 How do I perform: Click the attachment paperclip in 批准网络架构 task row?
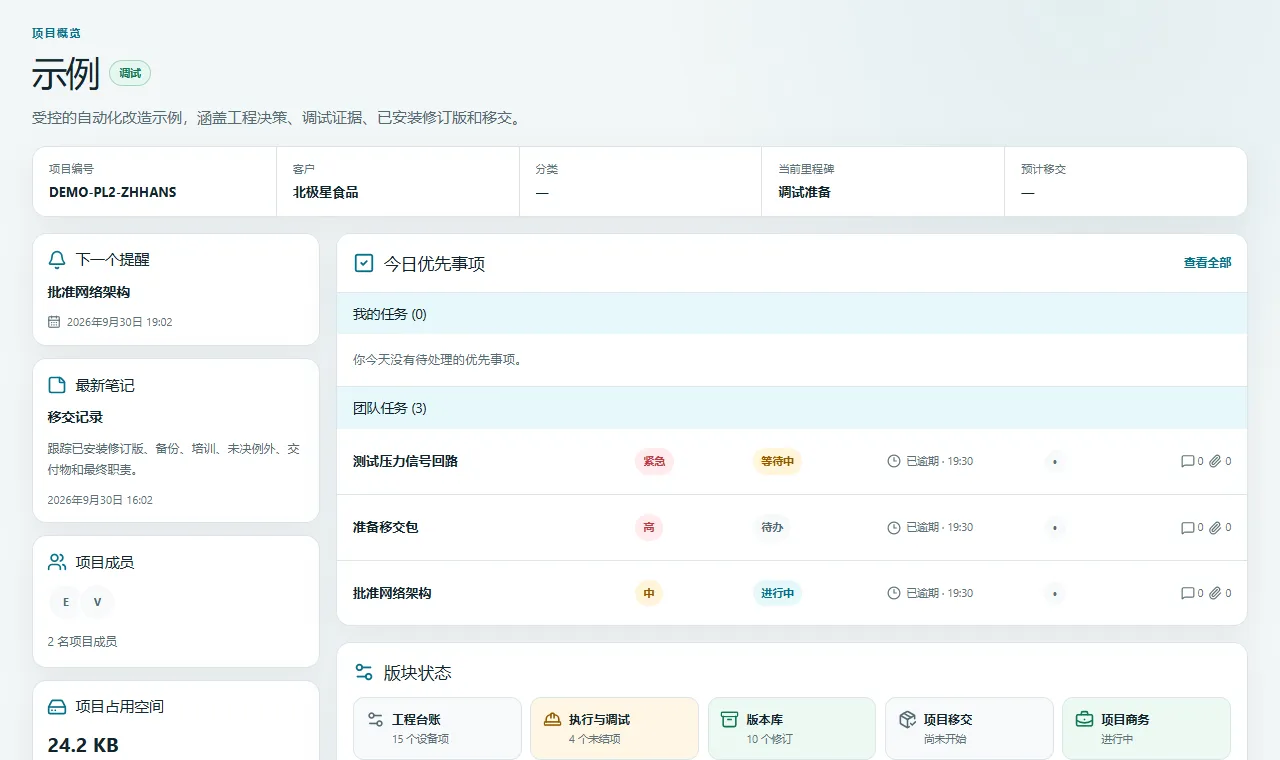(1215, 593)
